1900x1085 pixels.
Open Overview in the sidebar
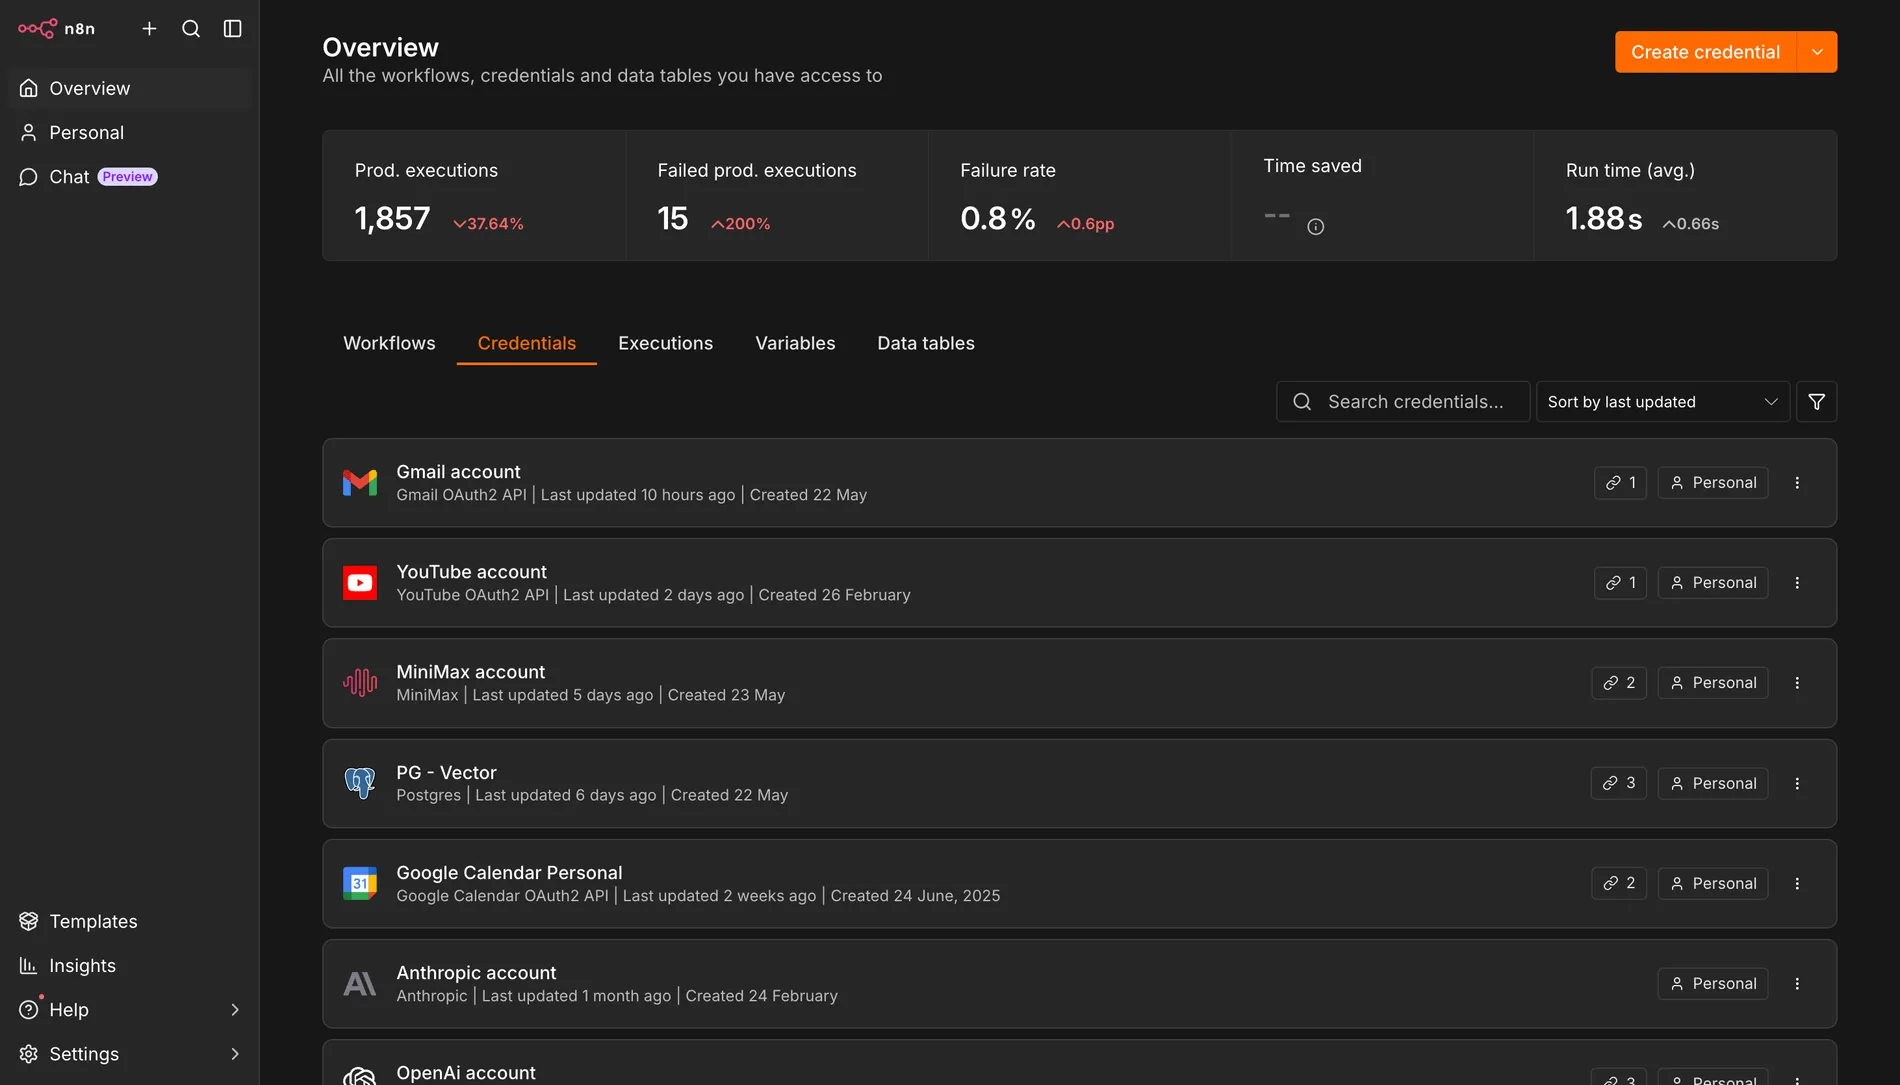[x=130, y=89]
